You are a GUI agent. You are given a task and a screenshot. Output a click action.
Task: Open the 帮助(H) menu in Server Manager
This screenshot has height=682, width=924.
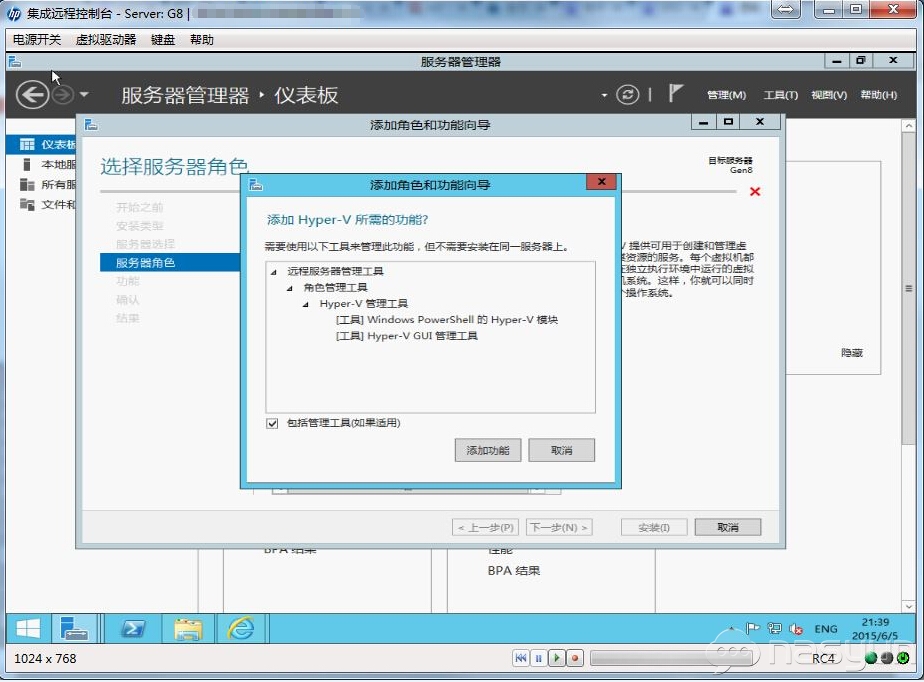click(x=879, y=95)
